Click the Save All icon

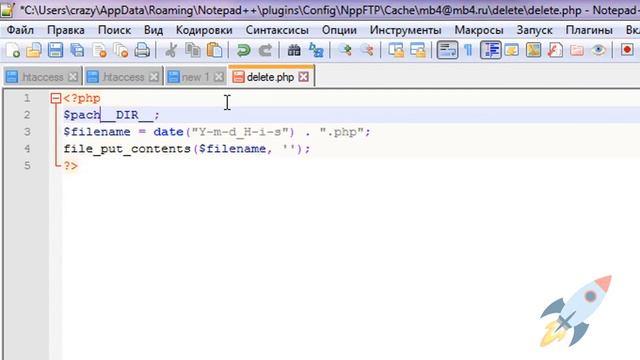tap(77, 50)
